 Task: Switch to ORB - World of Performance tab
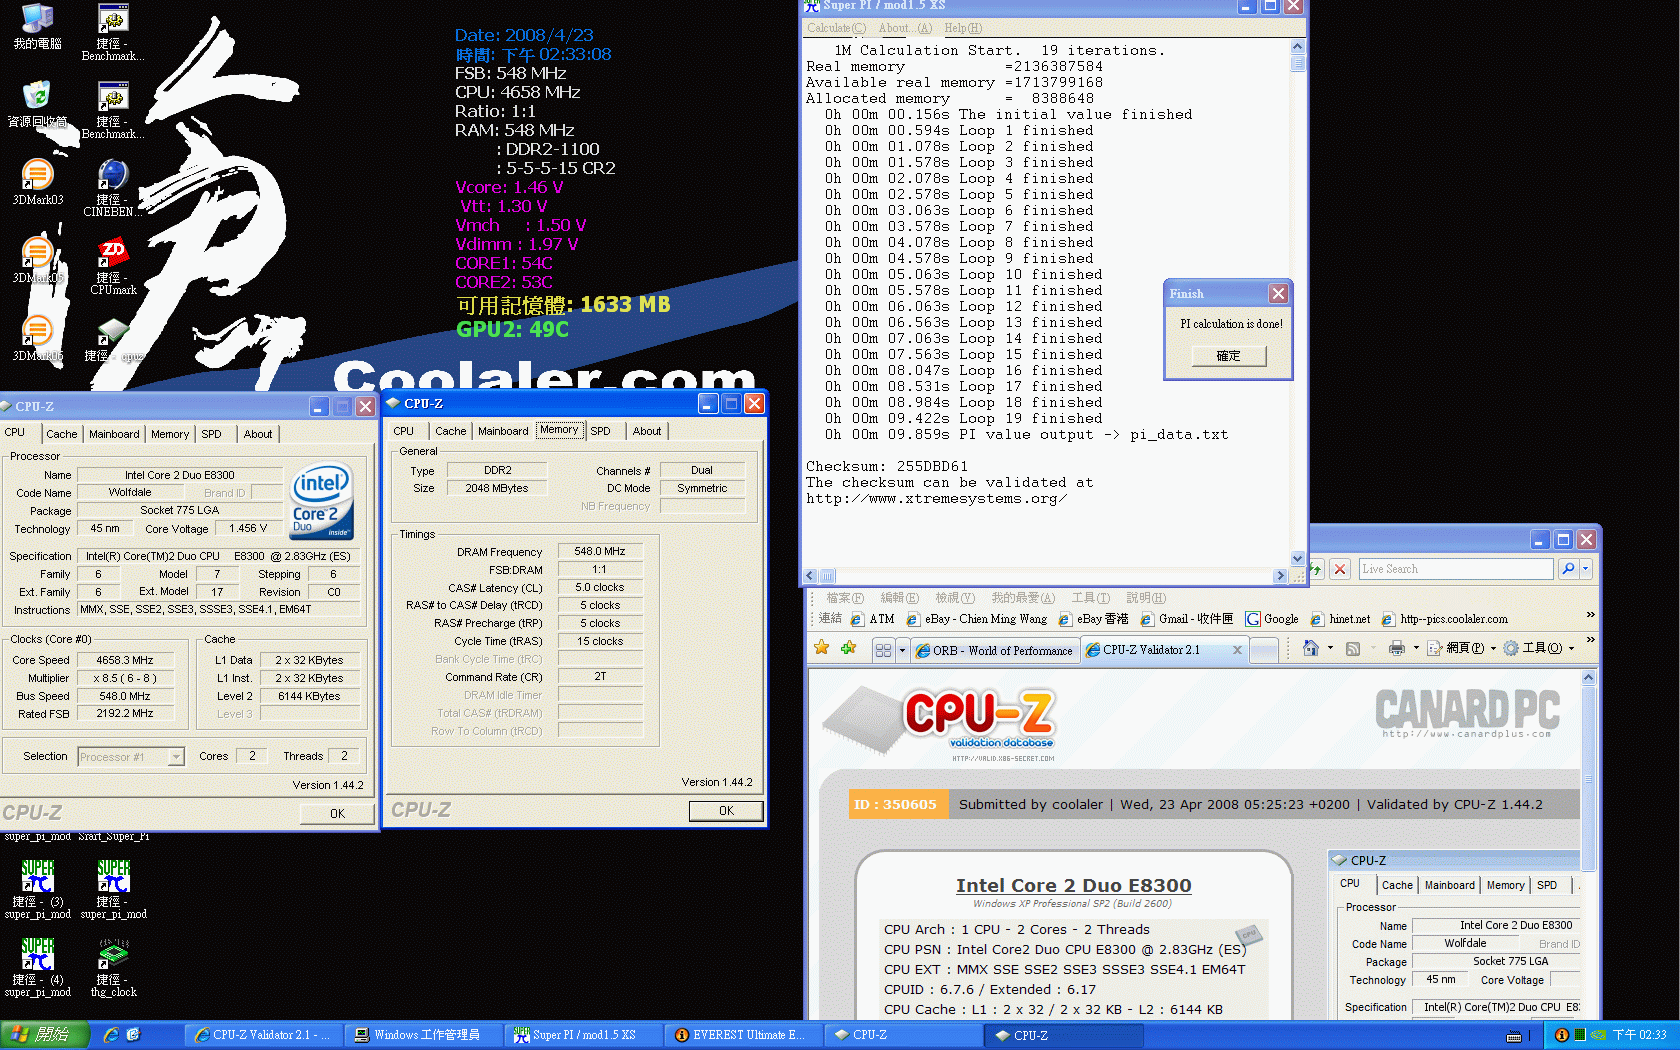point(994,650)
